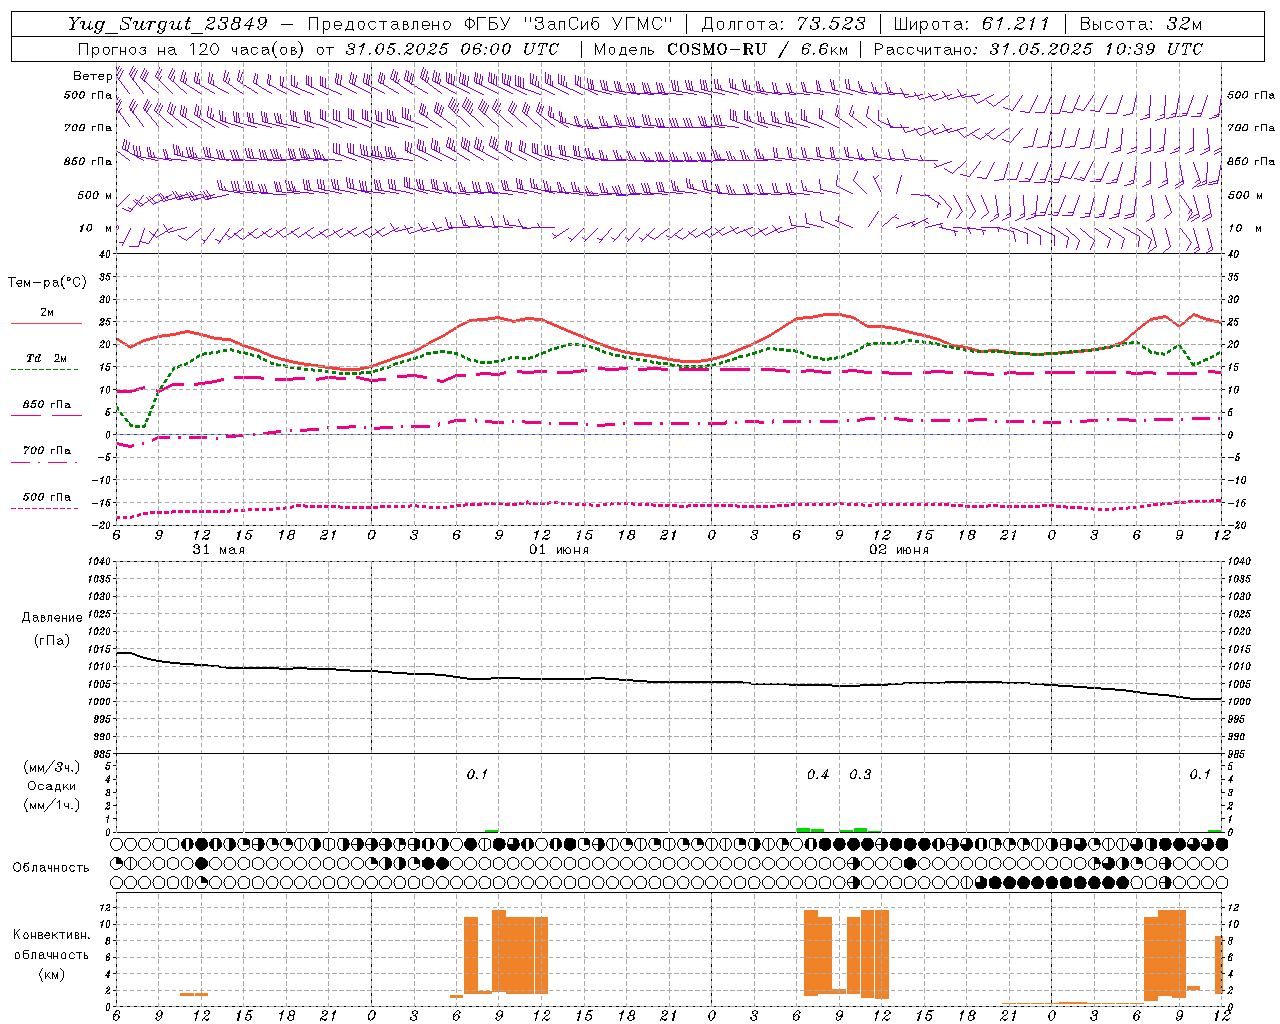Click the Давление panel label
Screen dimensions: 1280x1024
[x=52, y=618]
